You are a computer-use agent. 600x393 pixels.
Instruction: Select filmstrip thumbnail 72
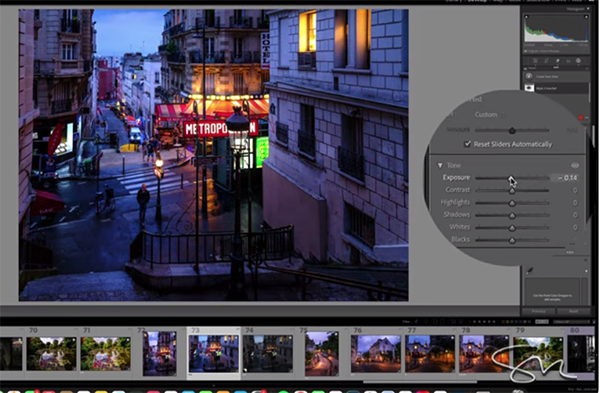click(x=159, y=353)
